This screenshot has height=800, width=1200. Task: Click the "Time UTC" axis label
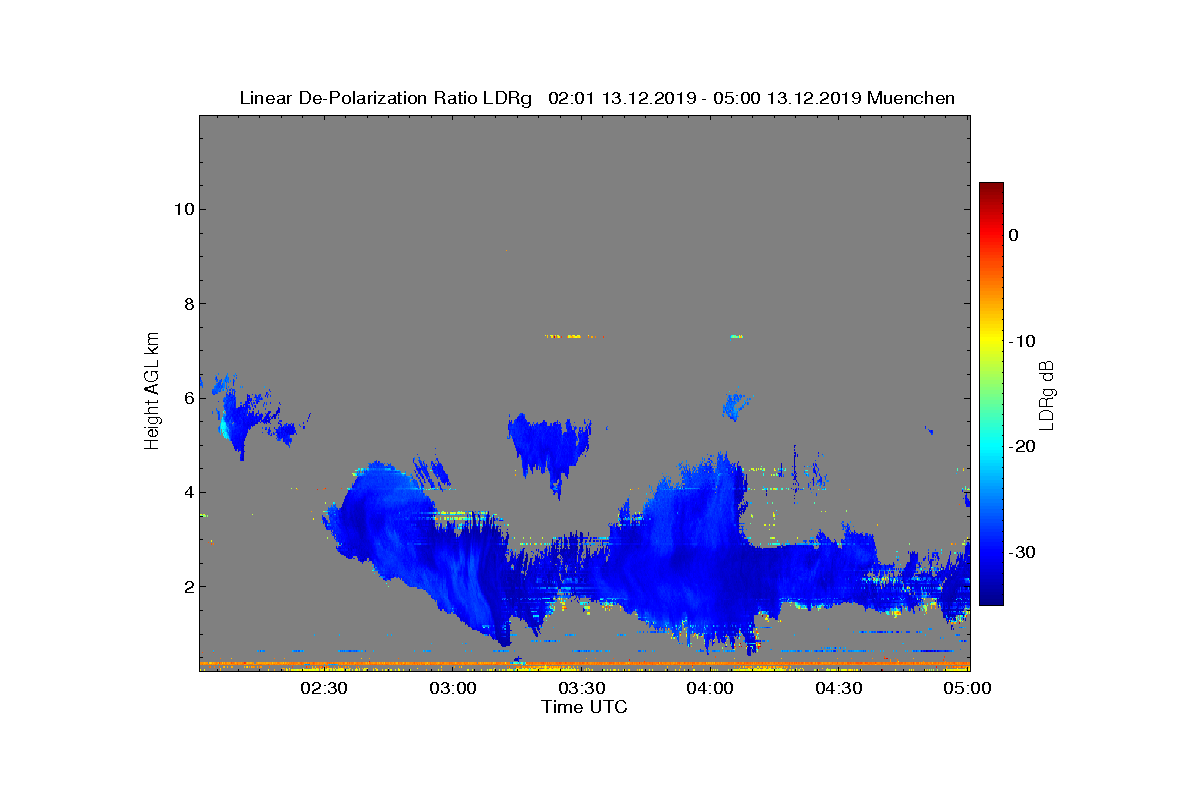pyautogui.click(x=584, y=707)
